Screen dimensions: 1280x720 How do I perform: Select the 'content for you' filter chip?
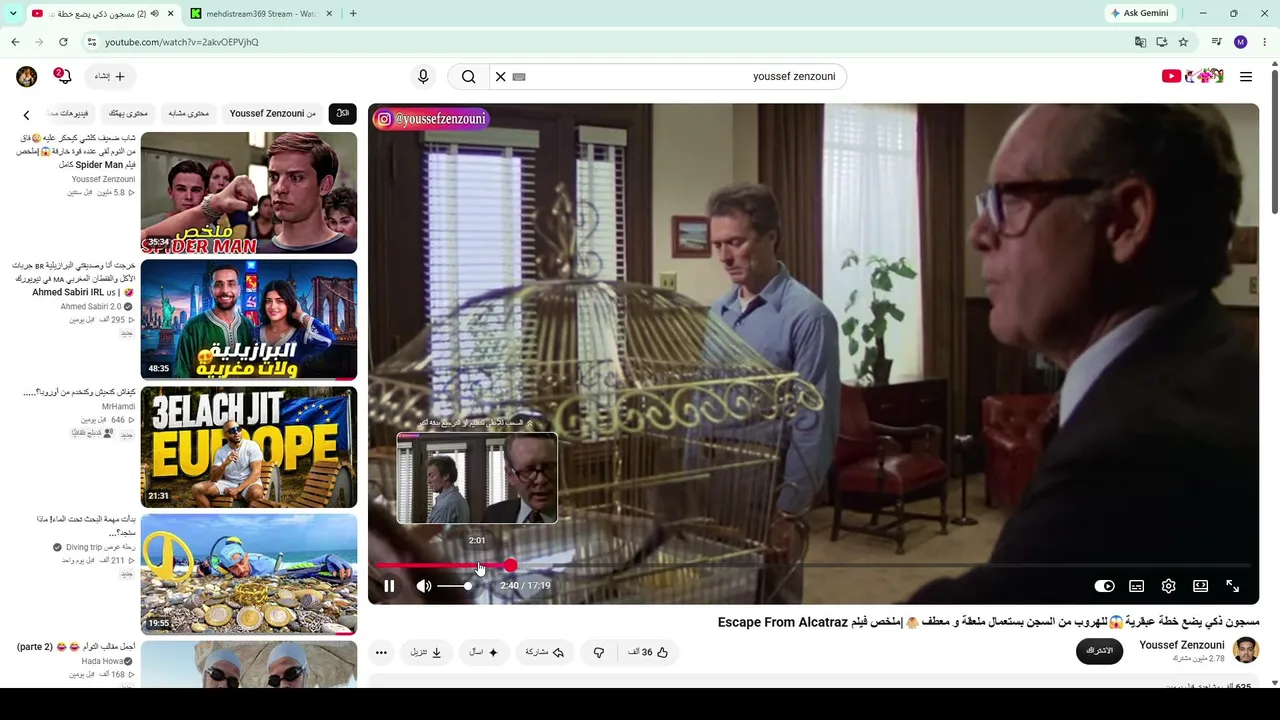click(128, 113)
